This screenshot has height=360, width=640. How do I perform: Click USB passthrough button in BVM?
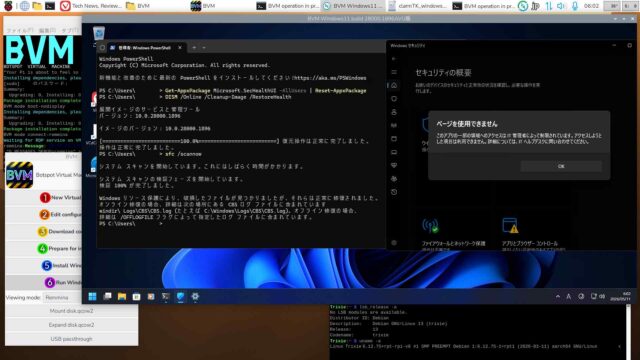[x=71, y=339]
